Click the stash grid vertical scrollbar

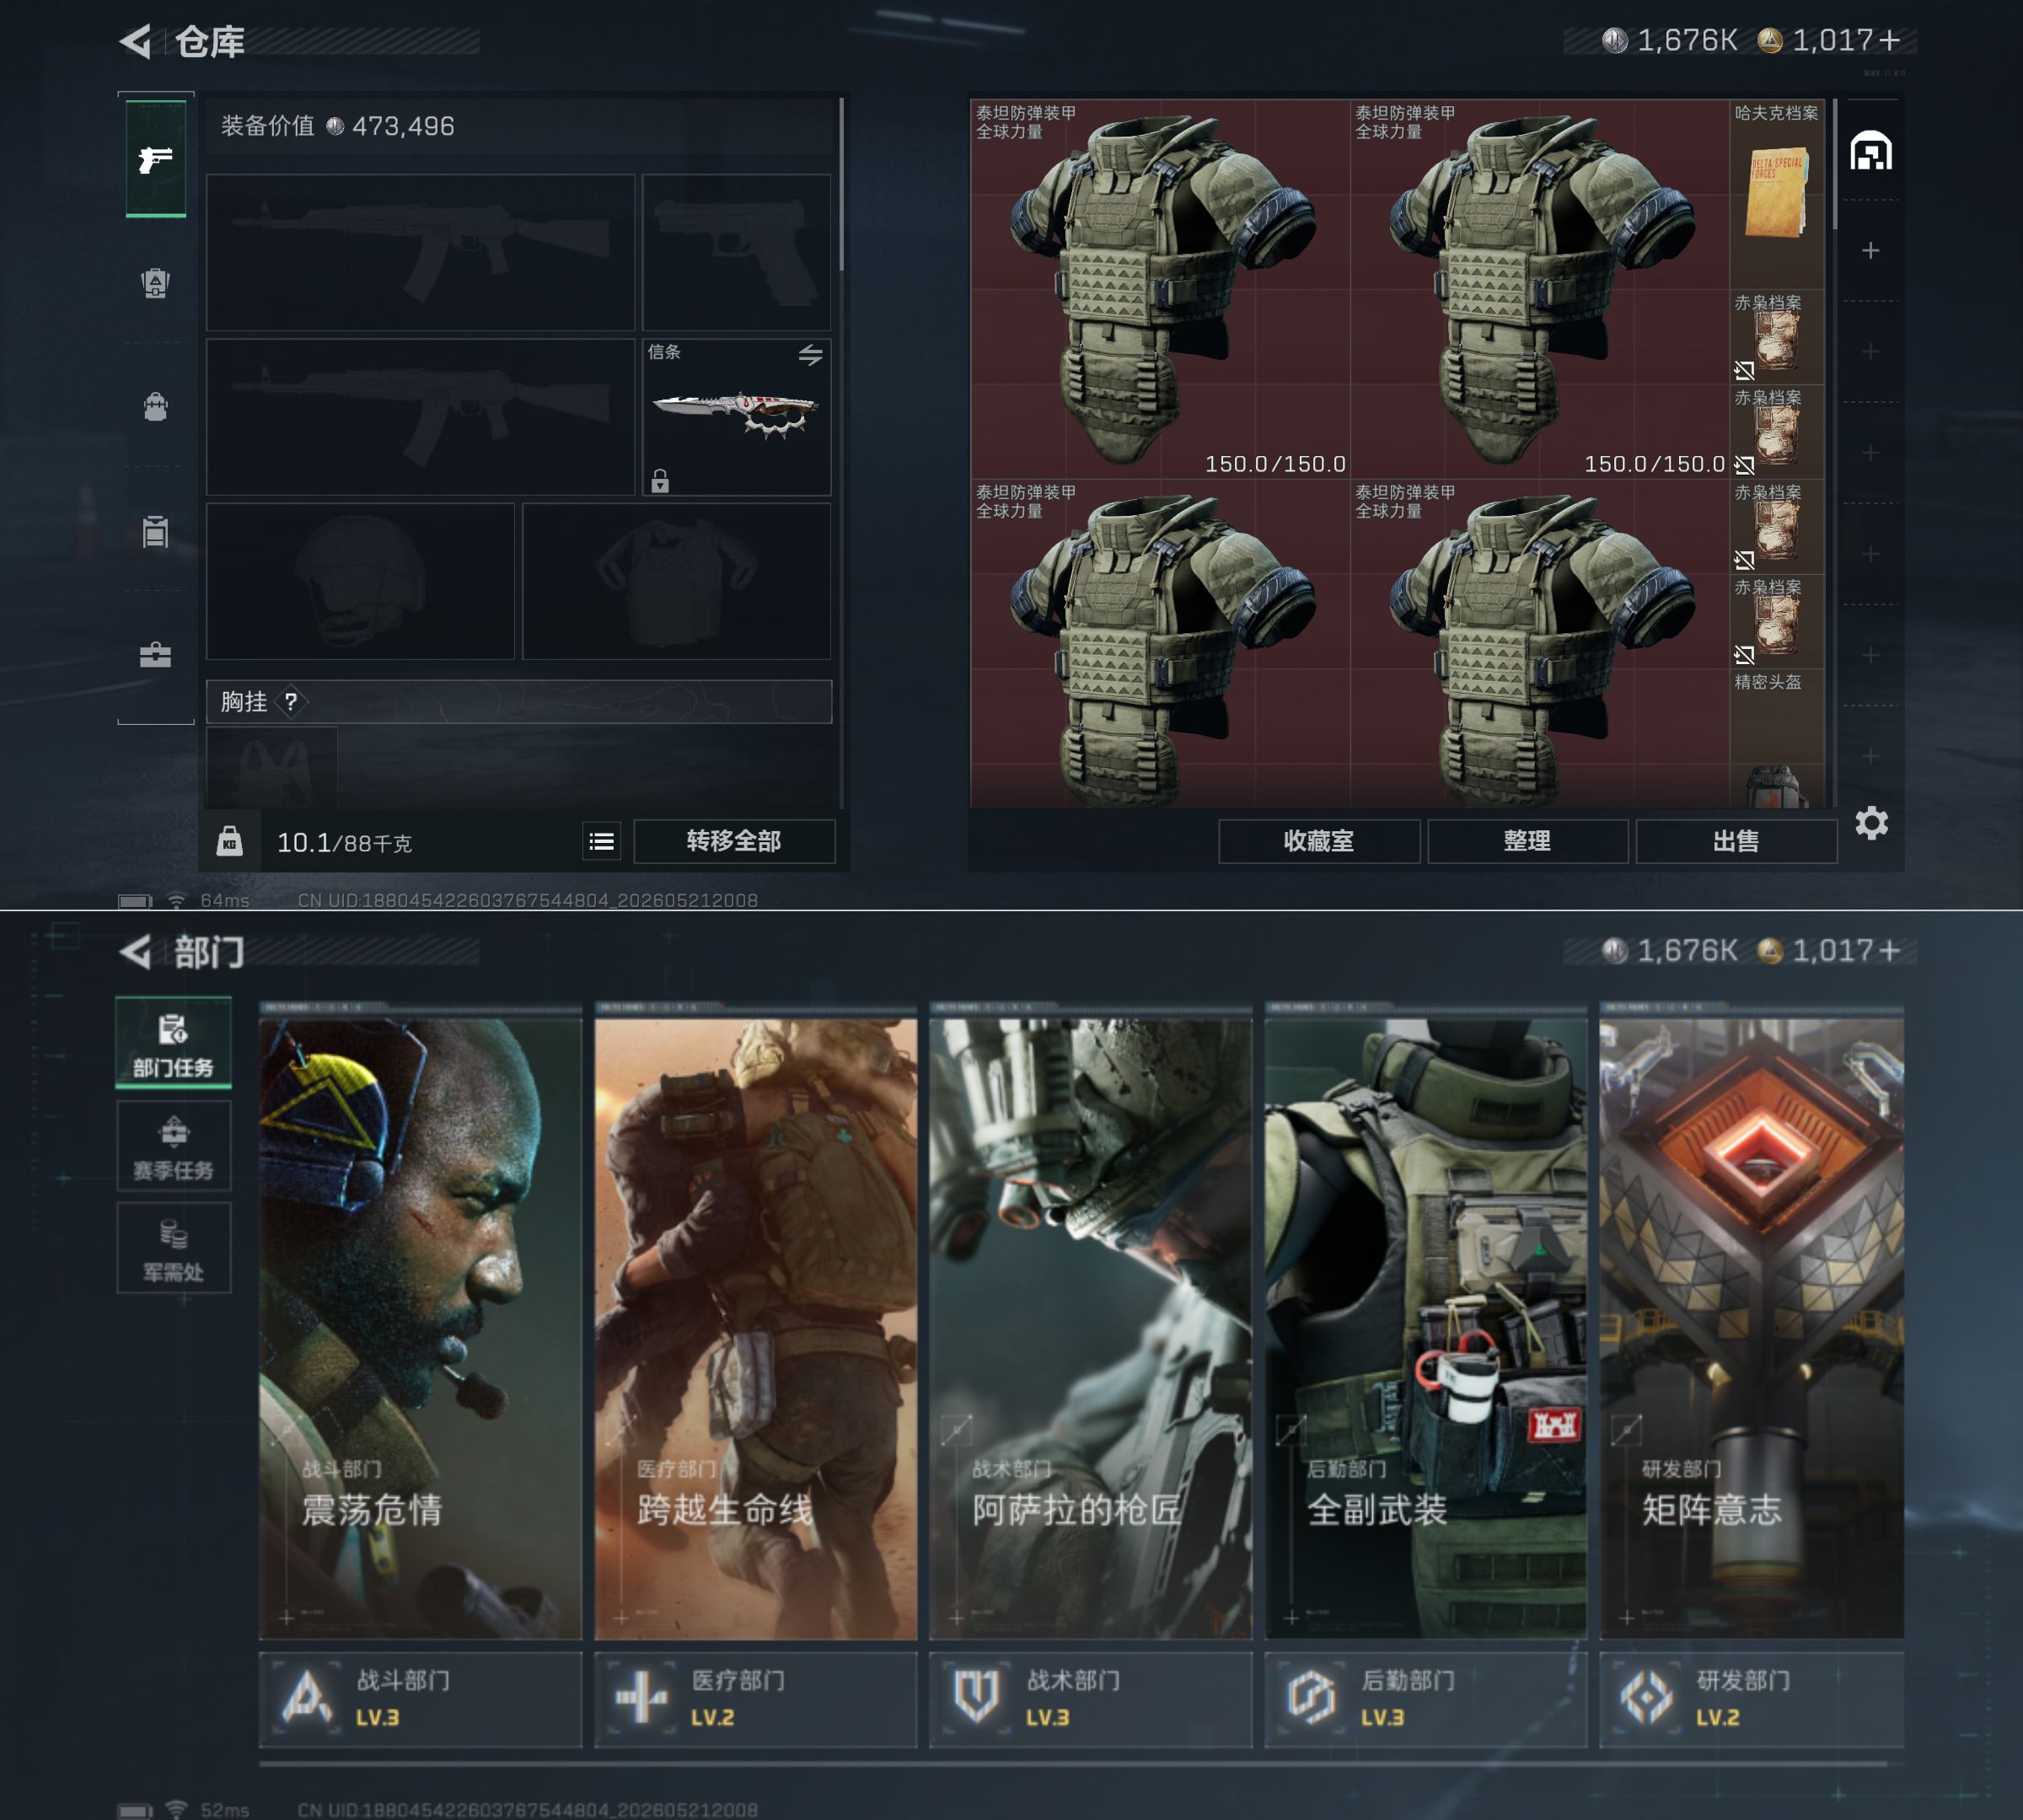(1834, 165)
